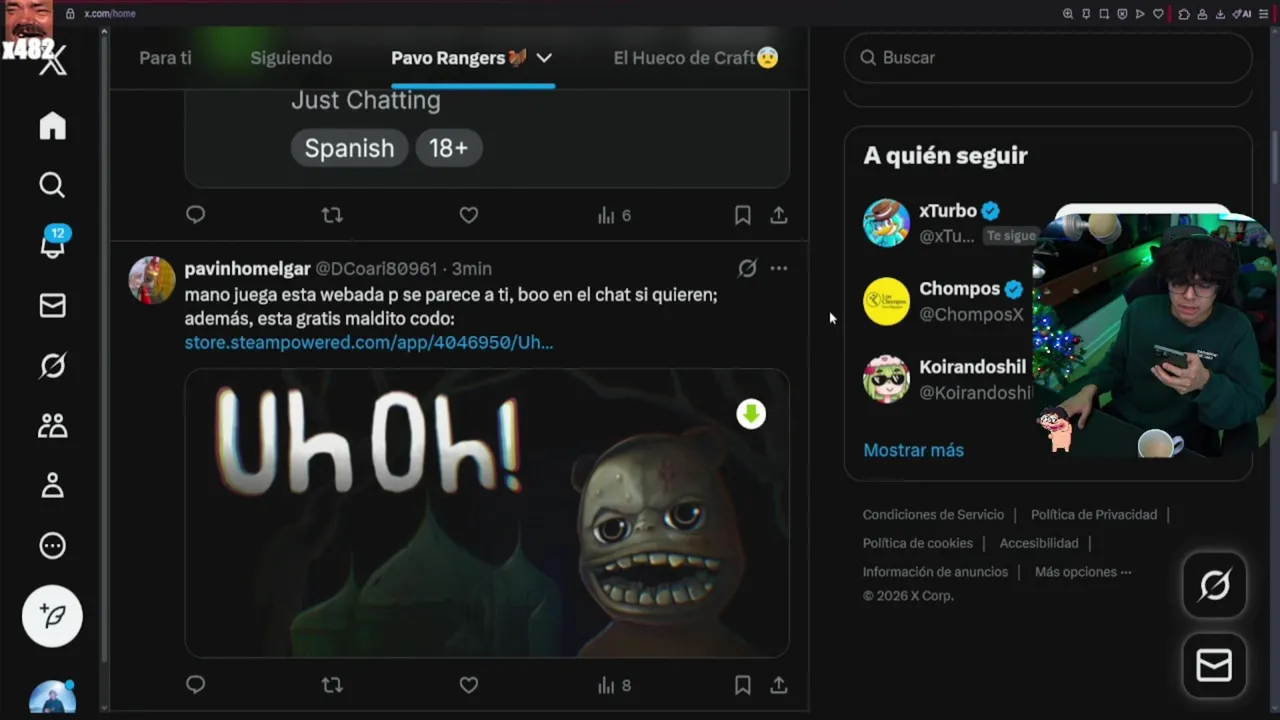Switch to El Hueco de Craft tab

(696, 58)
